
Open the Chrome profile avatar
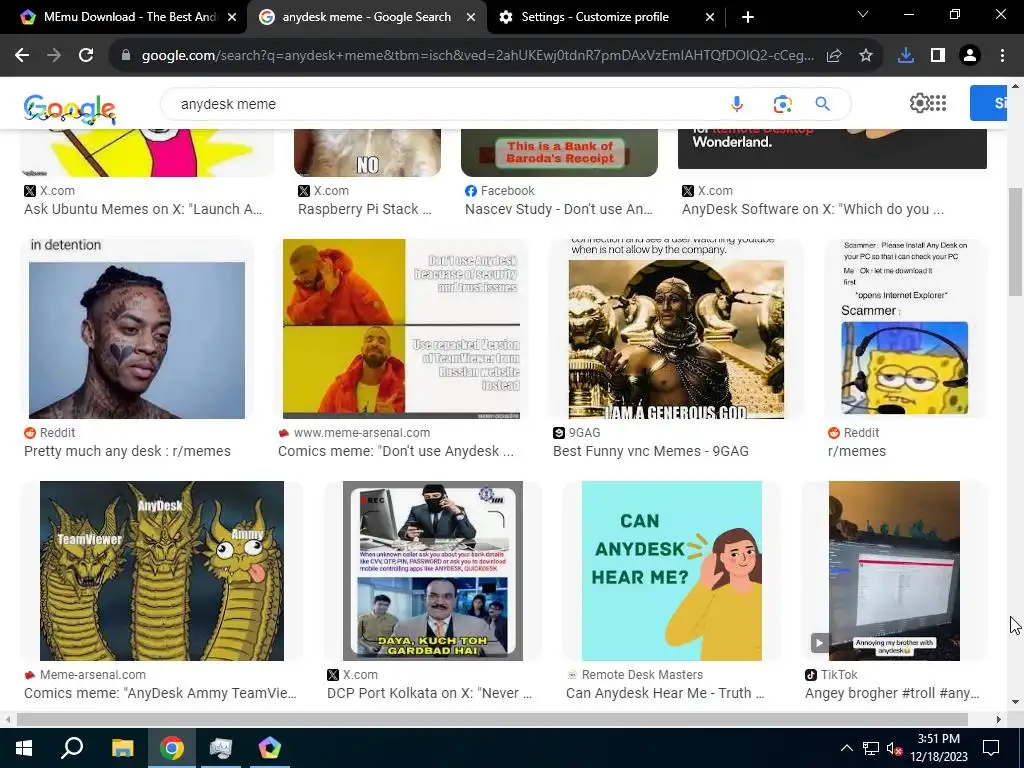click(x=970, y=56)
